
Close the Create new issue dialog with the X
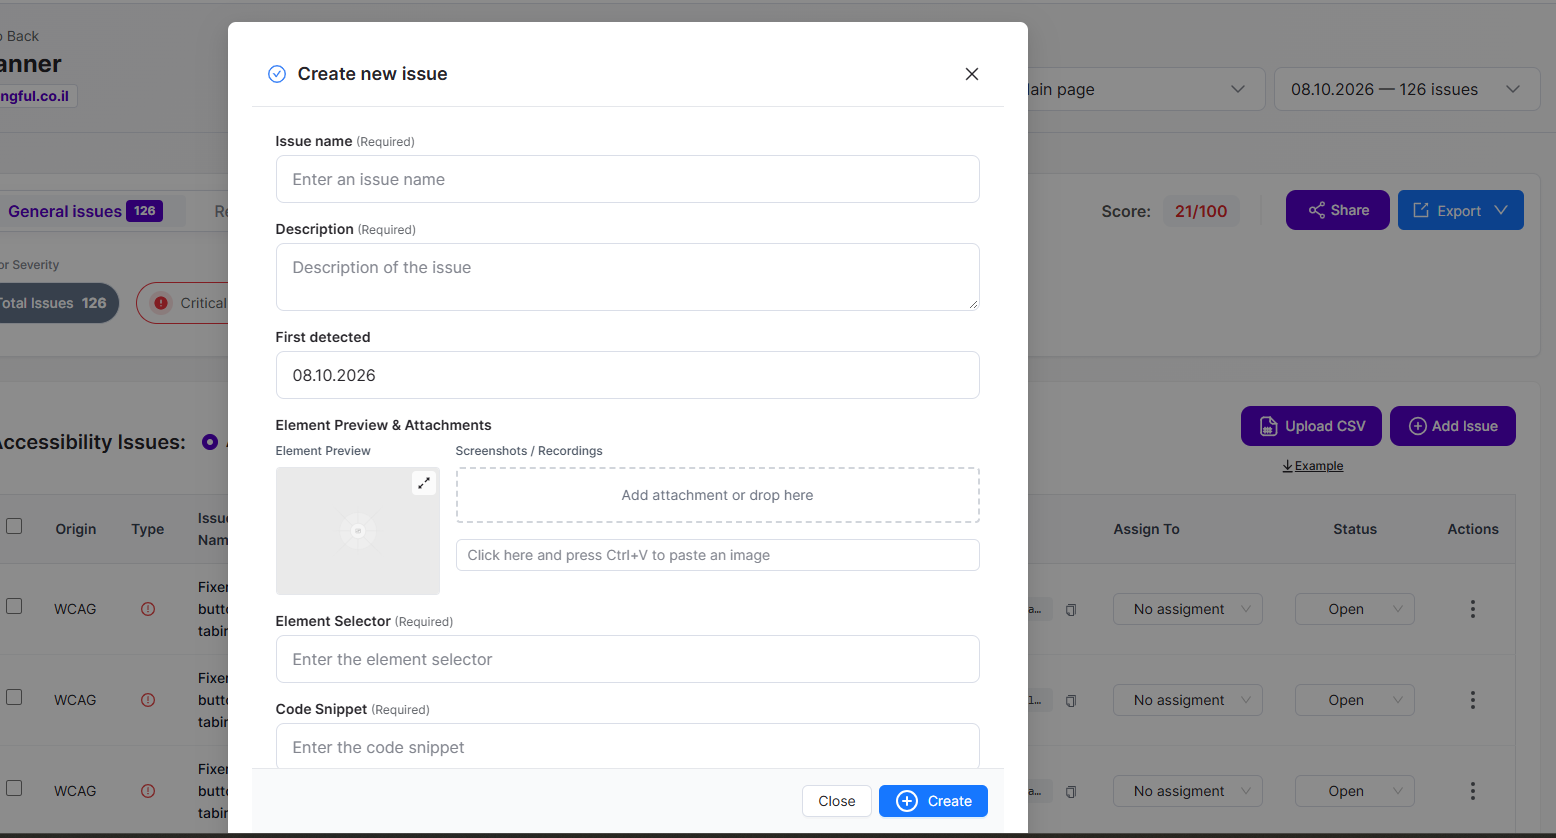coord(971,74)
